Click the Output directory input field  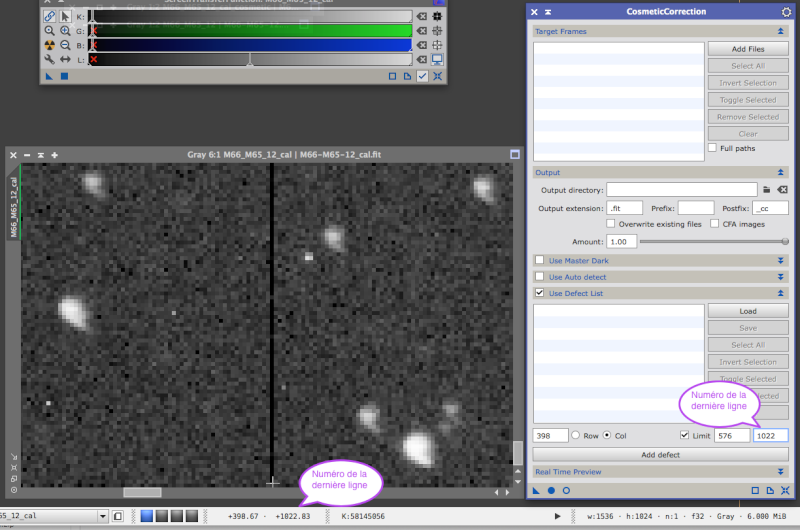click(682, 190)
